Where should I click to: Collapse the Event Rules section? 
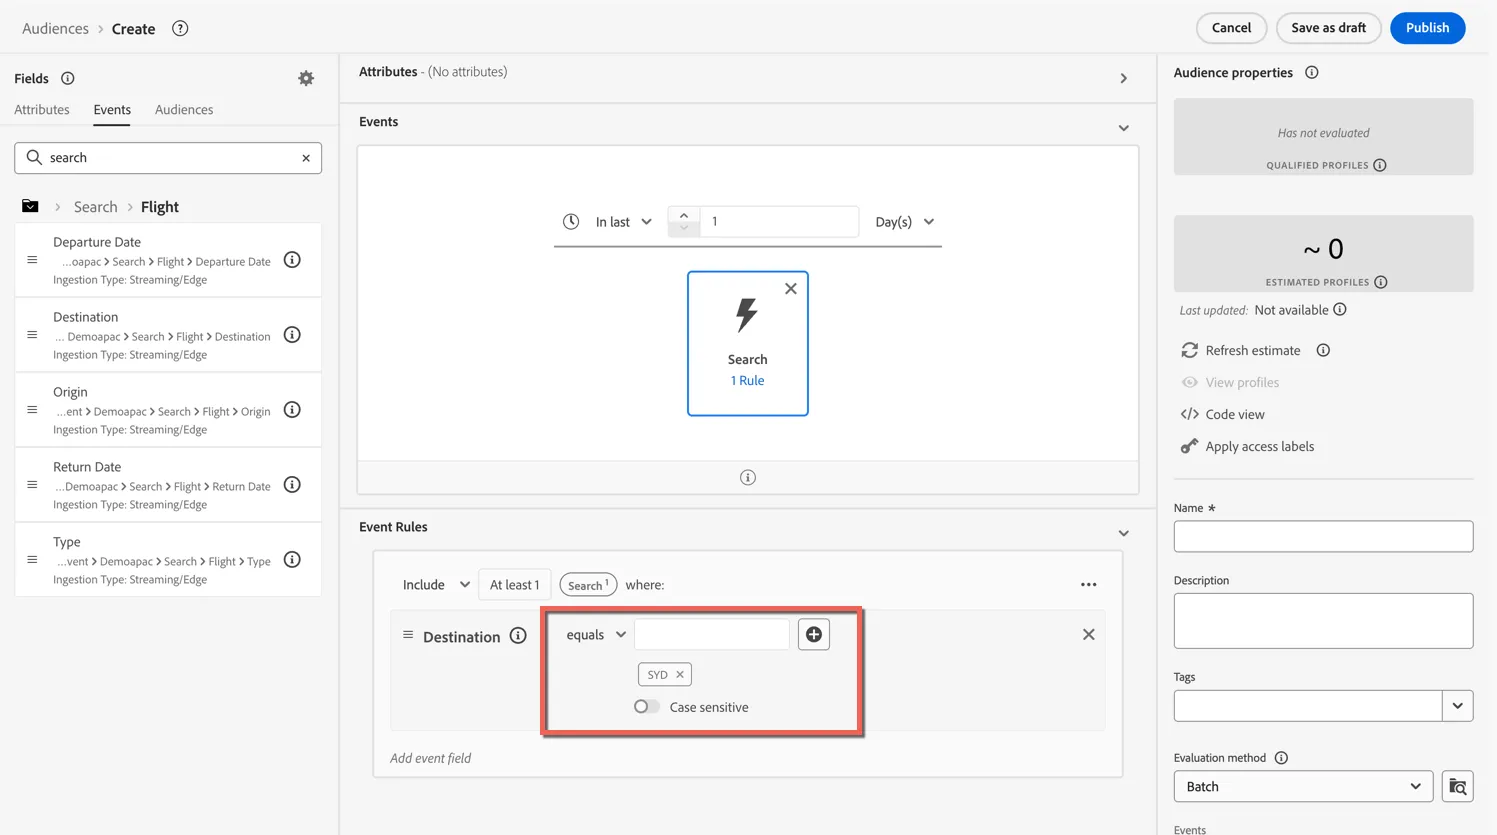pos(1123,533)
